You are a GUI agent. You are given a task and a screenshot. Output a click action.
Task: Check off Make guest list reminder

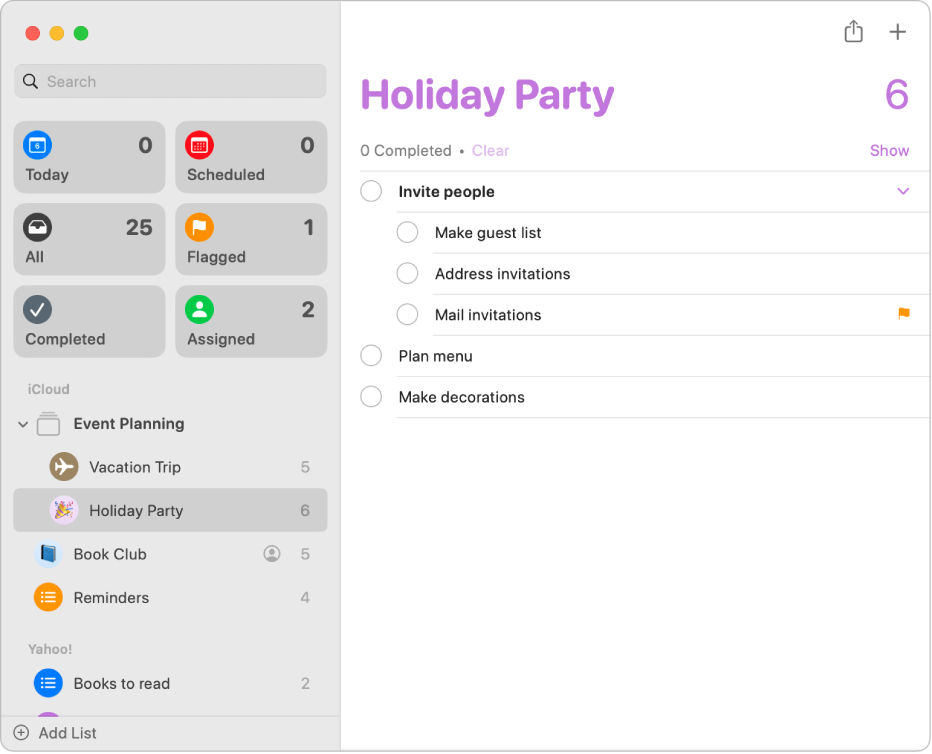(407, 232)
